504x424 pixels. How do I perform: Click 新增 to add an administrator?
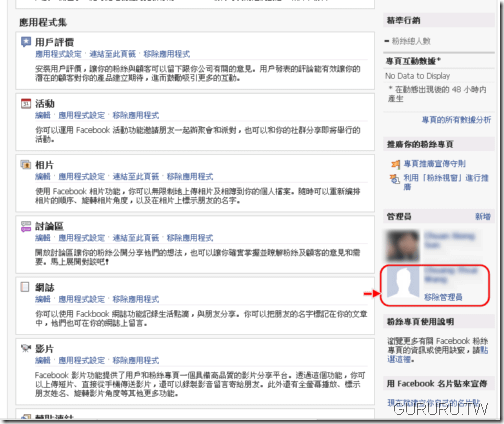coord(483,217)
